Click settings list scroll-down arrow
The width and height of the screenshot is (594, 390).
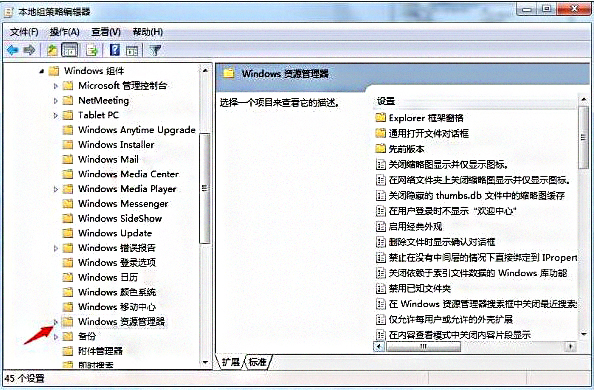click(583, 334)
